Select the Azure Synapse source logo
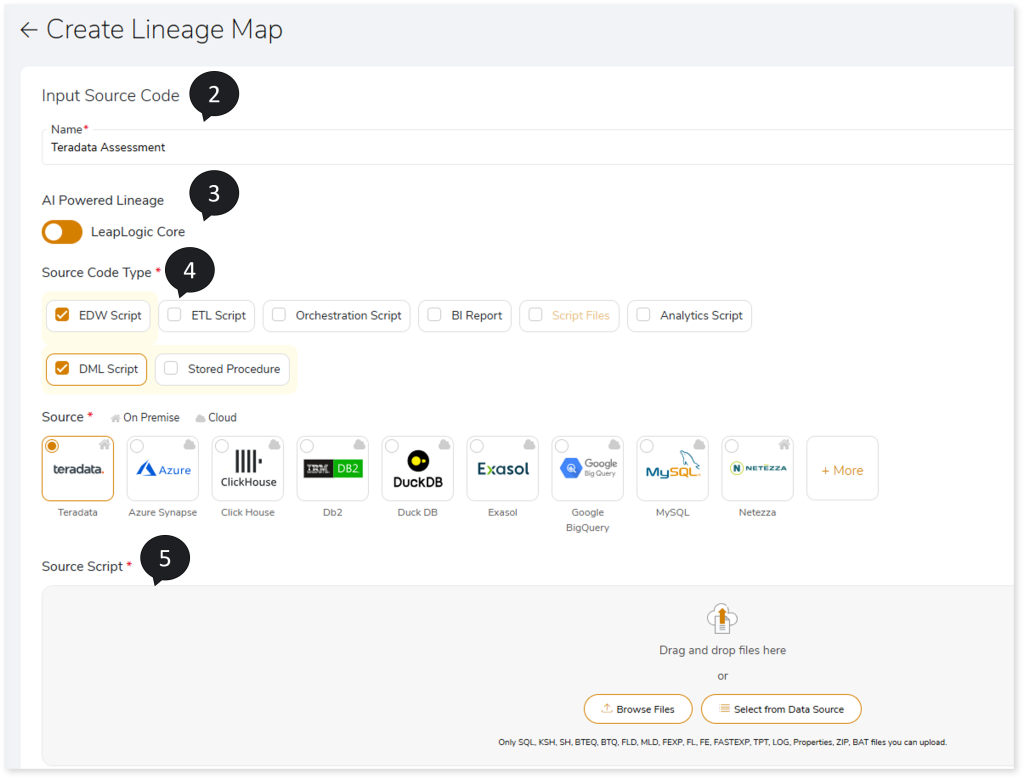Screen dimensions: 1024x779 pos(163,469)
